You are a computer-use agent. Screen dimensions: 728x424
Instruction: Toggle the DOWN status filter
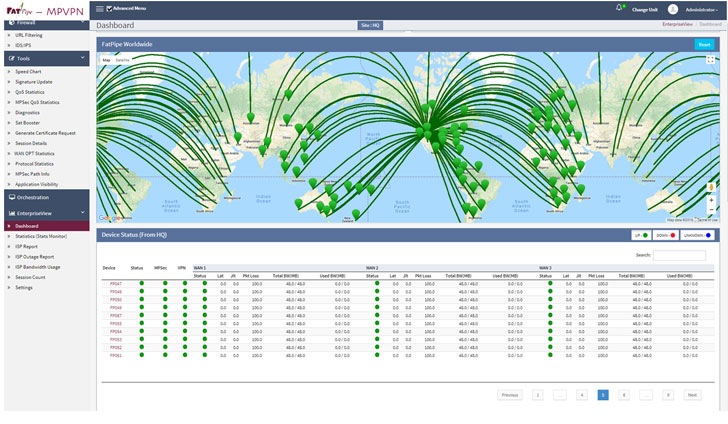pos(665,235)
